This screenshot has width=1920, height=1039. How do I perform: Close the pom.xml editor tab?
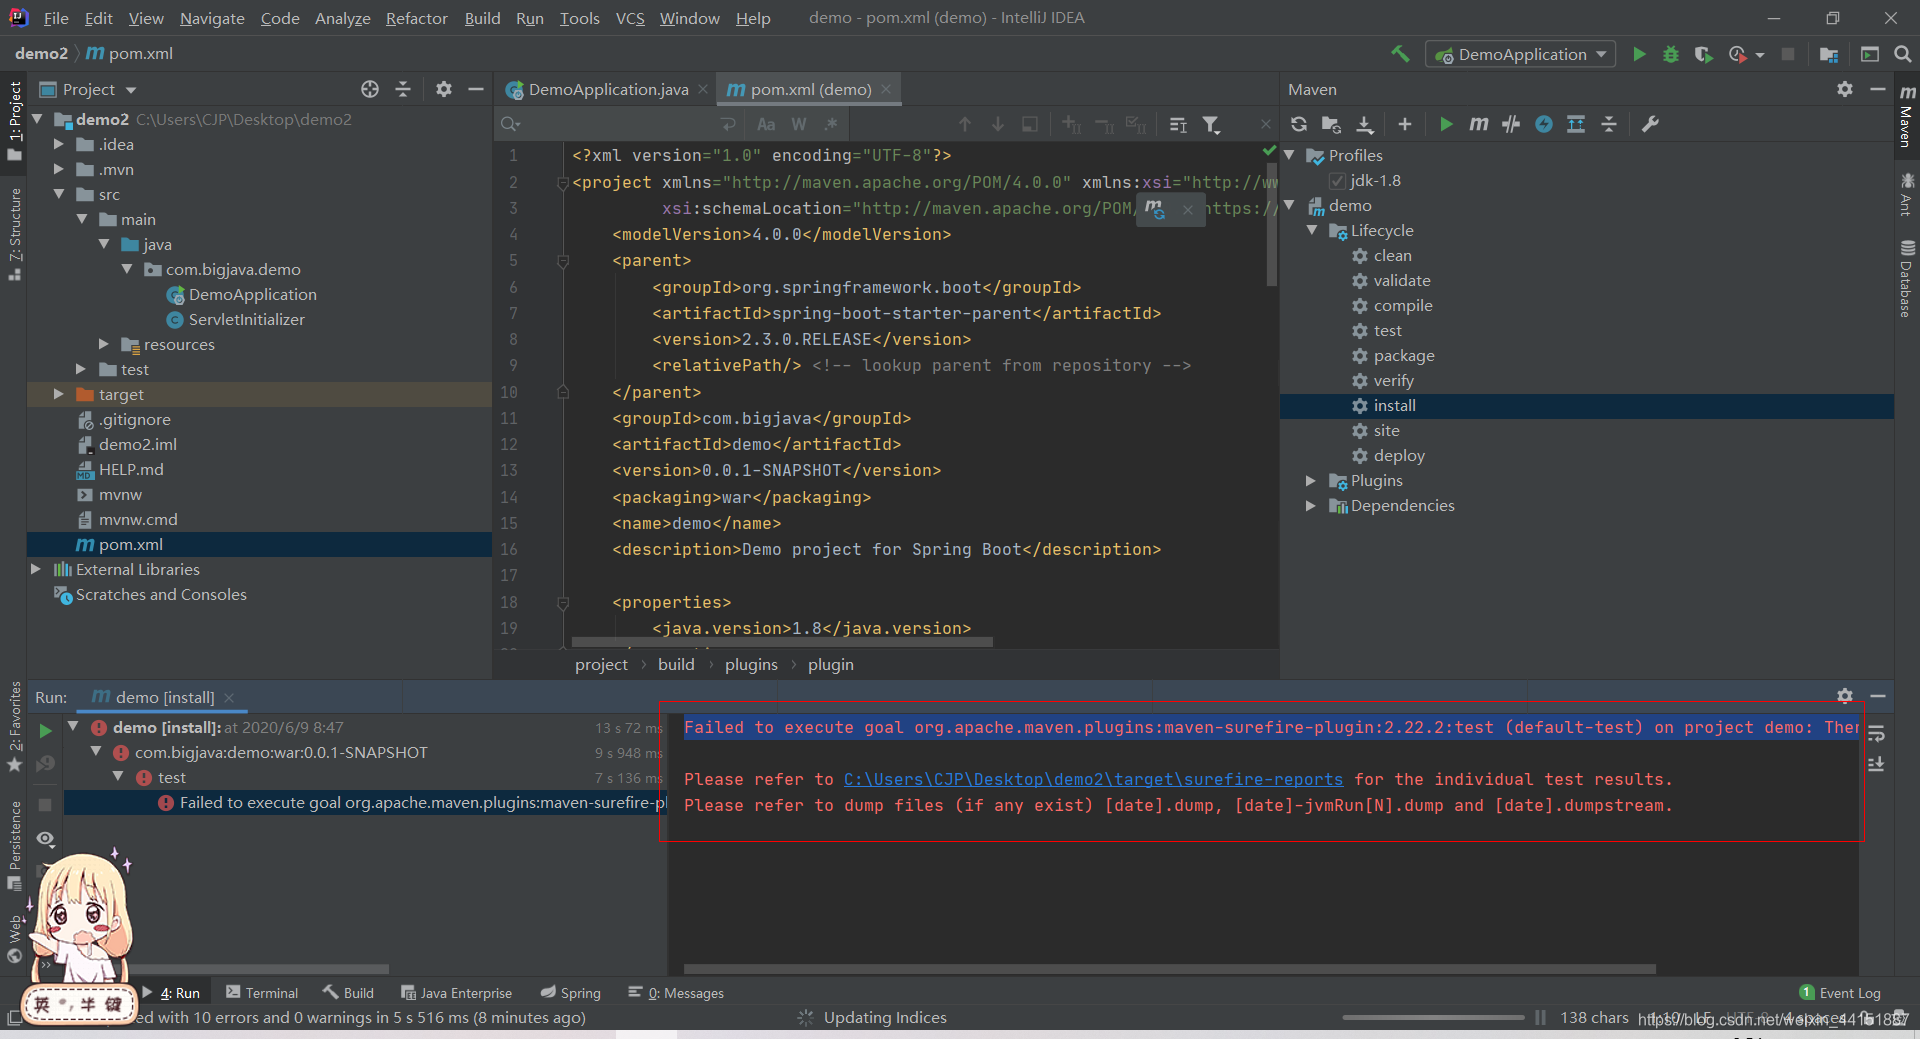click(886, 89)
